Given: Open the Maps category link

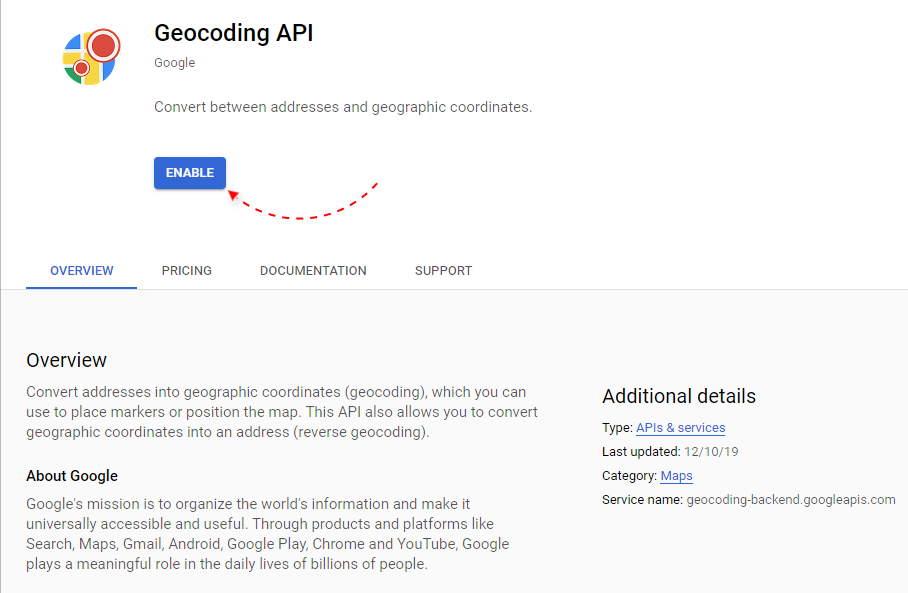Looking at the screenshot, I should (676, 476).
